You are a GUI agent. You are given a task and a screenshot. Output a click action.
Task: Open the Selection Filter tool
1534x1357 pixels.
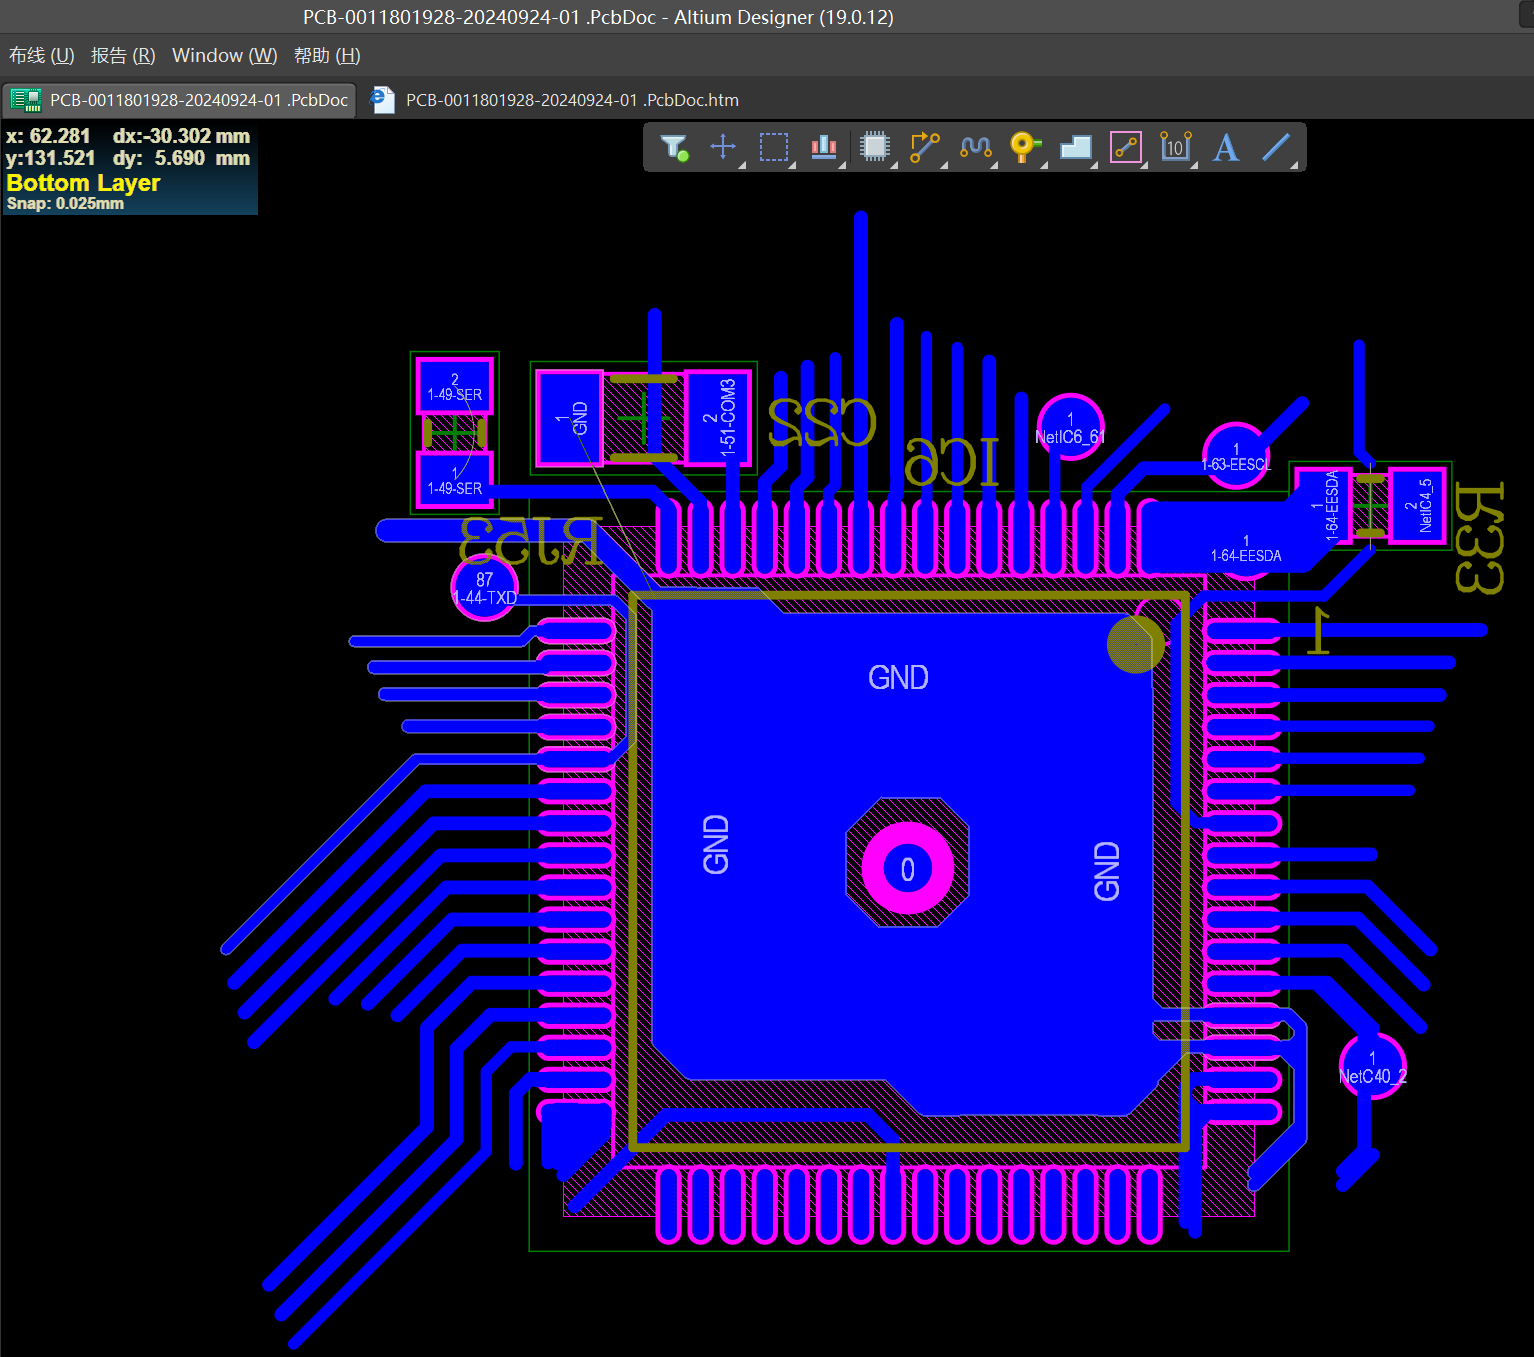tap(675, 148)
